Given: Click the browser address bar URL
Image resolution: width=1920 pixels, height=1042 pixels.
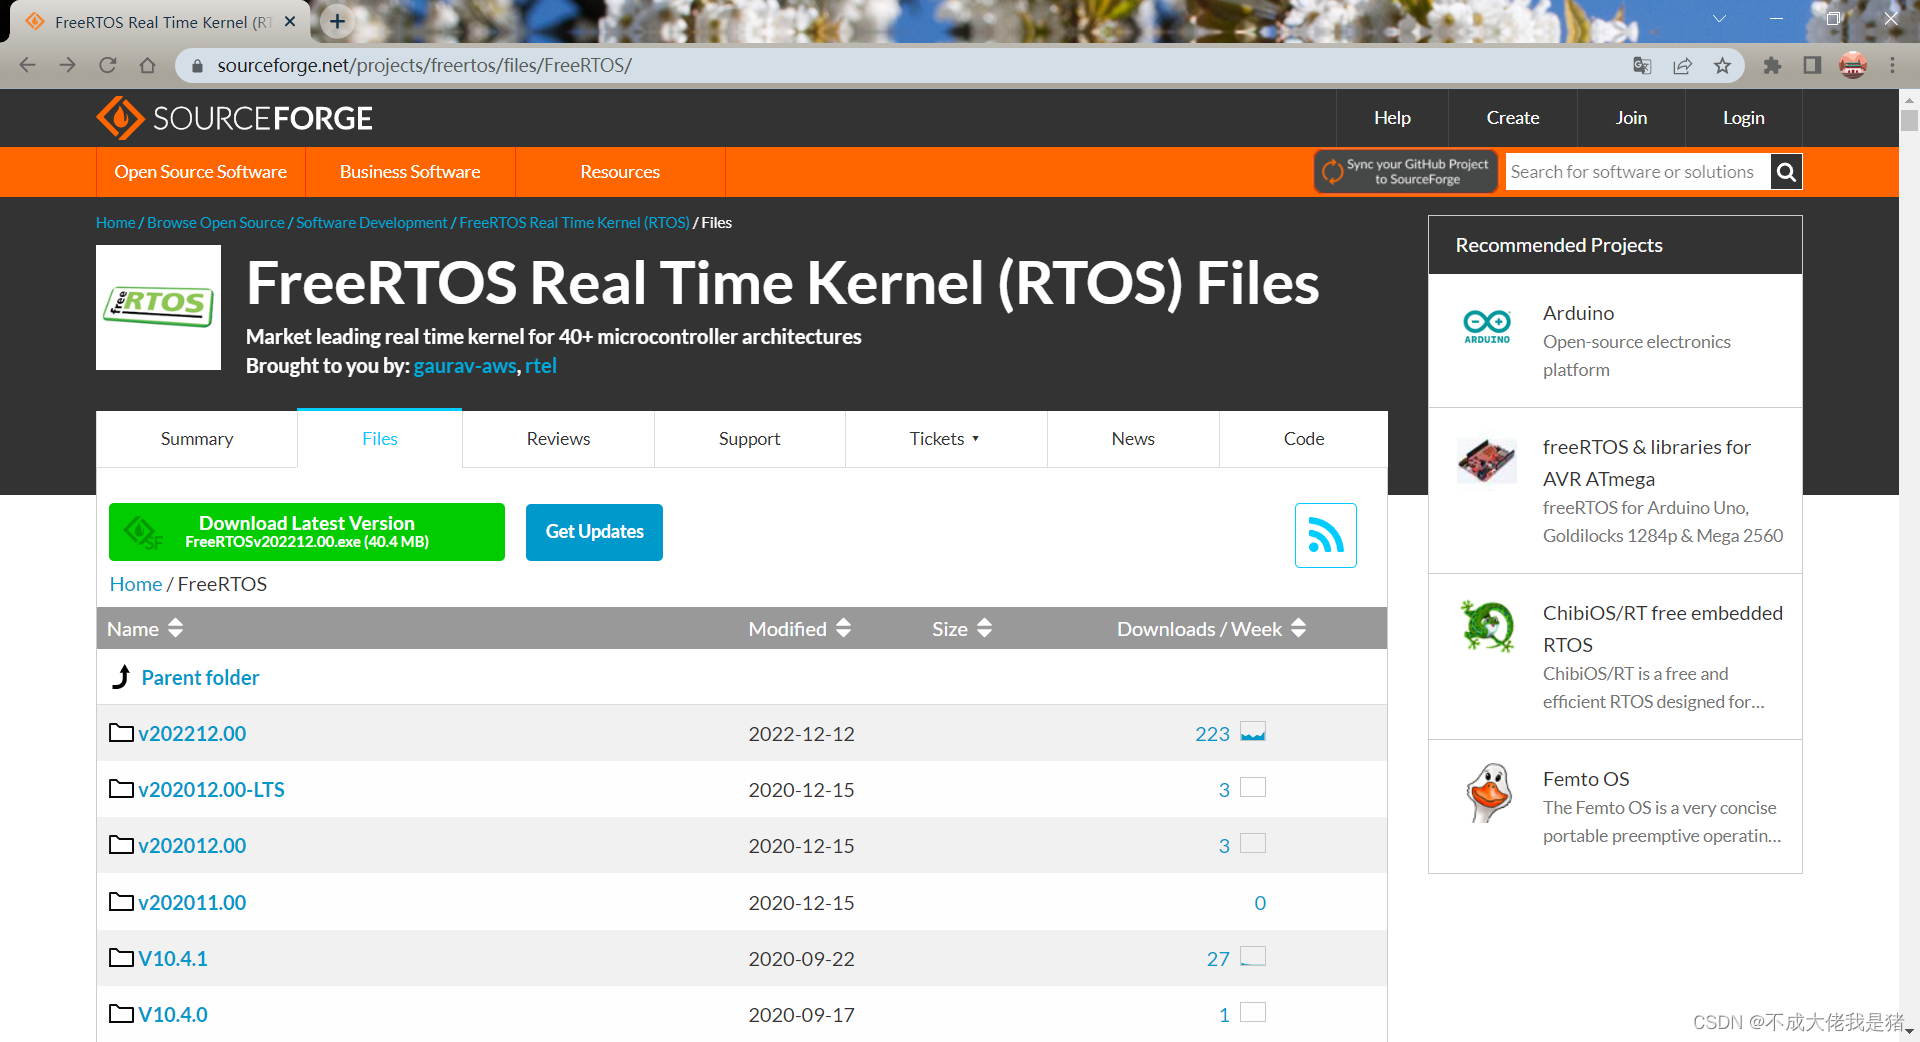Looking at the screenshot, I should pos(424,66).
